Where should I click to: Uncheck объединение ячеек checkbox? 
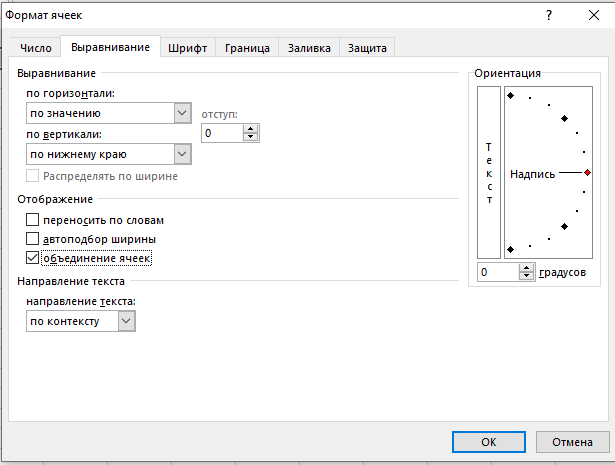tap(32, 258)
